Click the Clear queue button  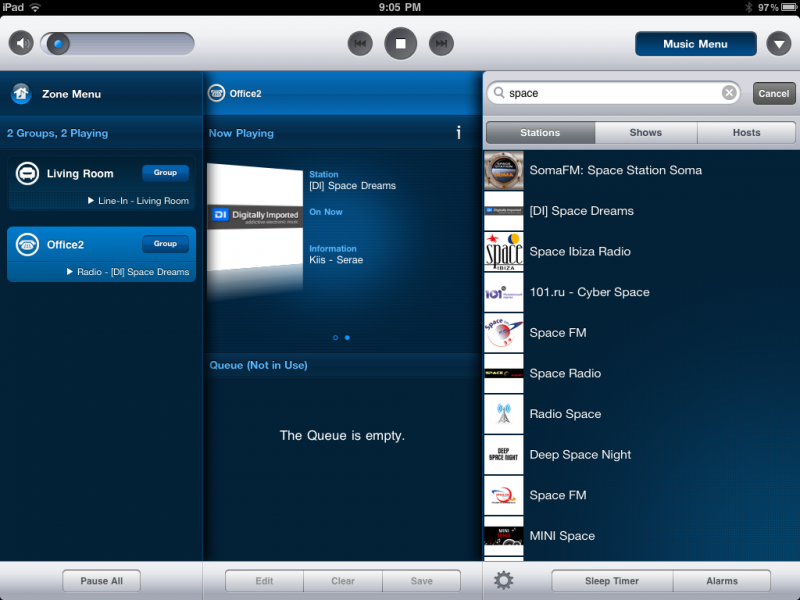[x=343, y=581]
